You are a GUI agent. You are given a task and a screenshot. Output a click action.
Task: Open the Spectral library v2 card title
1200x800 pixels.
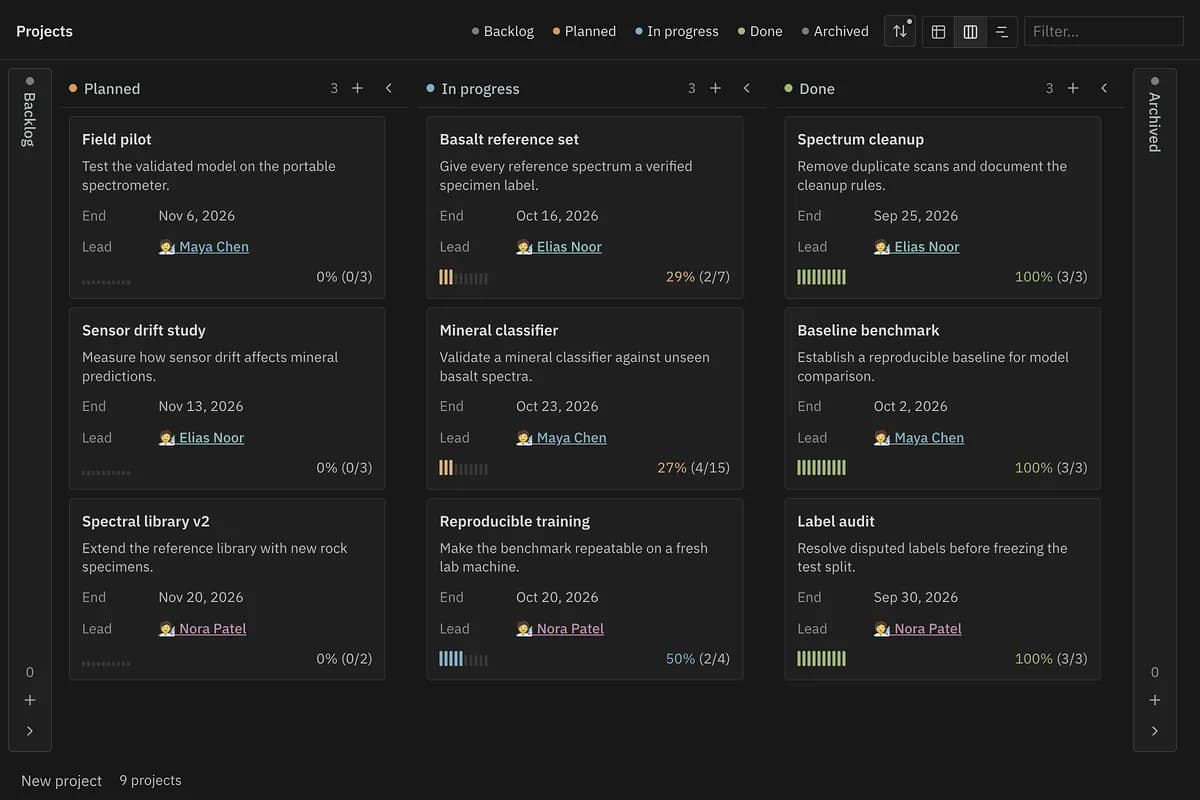[x=146, y=521]
